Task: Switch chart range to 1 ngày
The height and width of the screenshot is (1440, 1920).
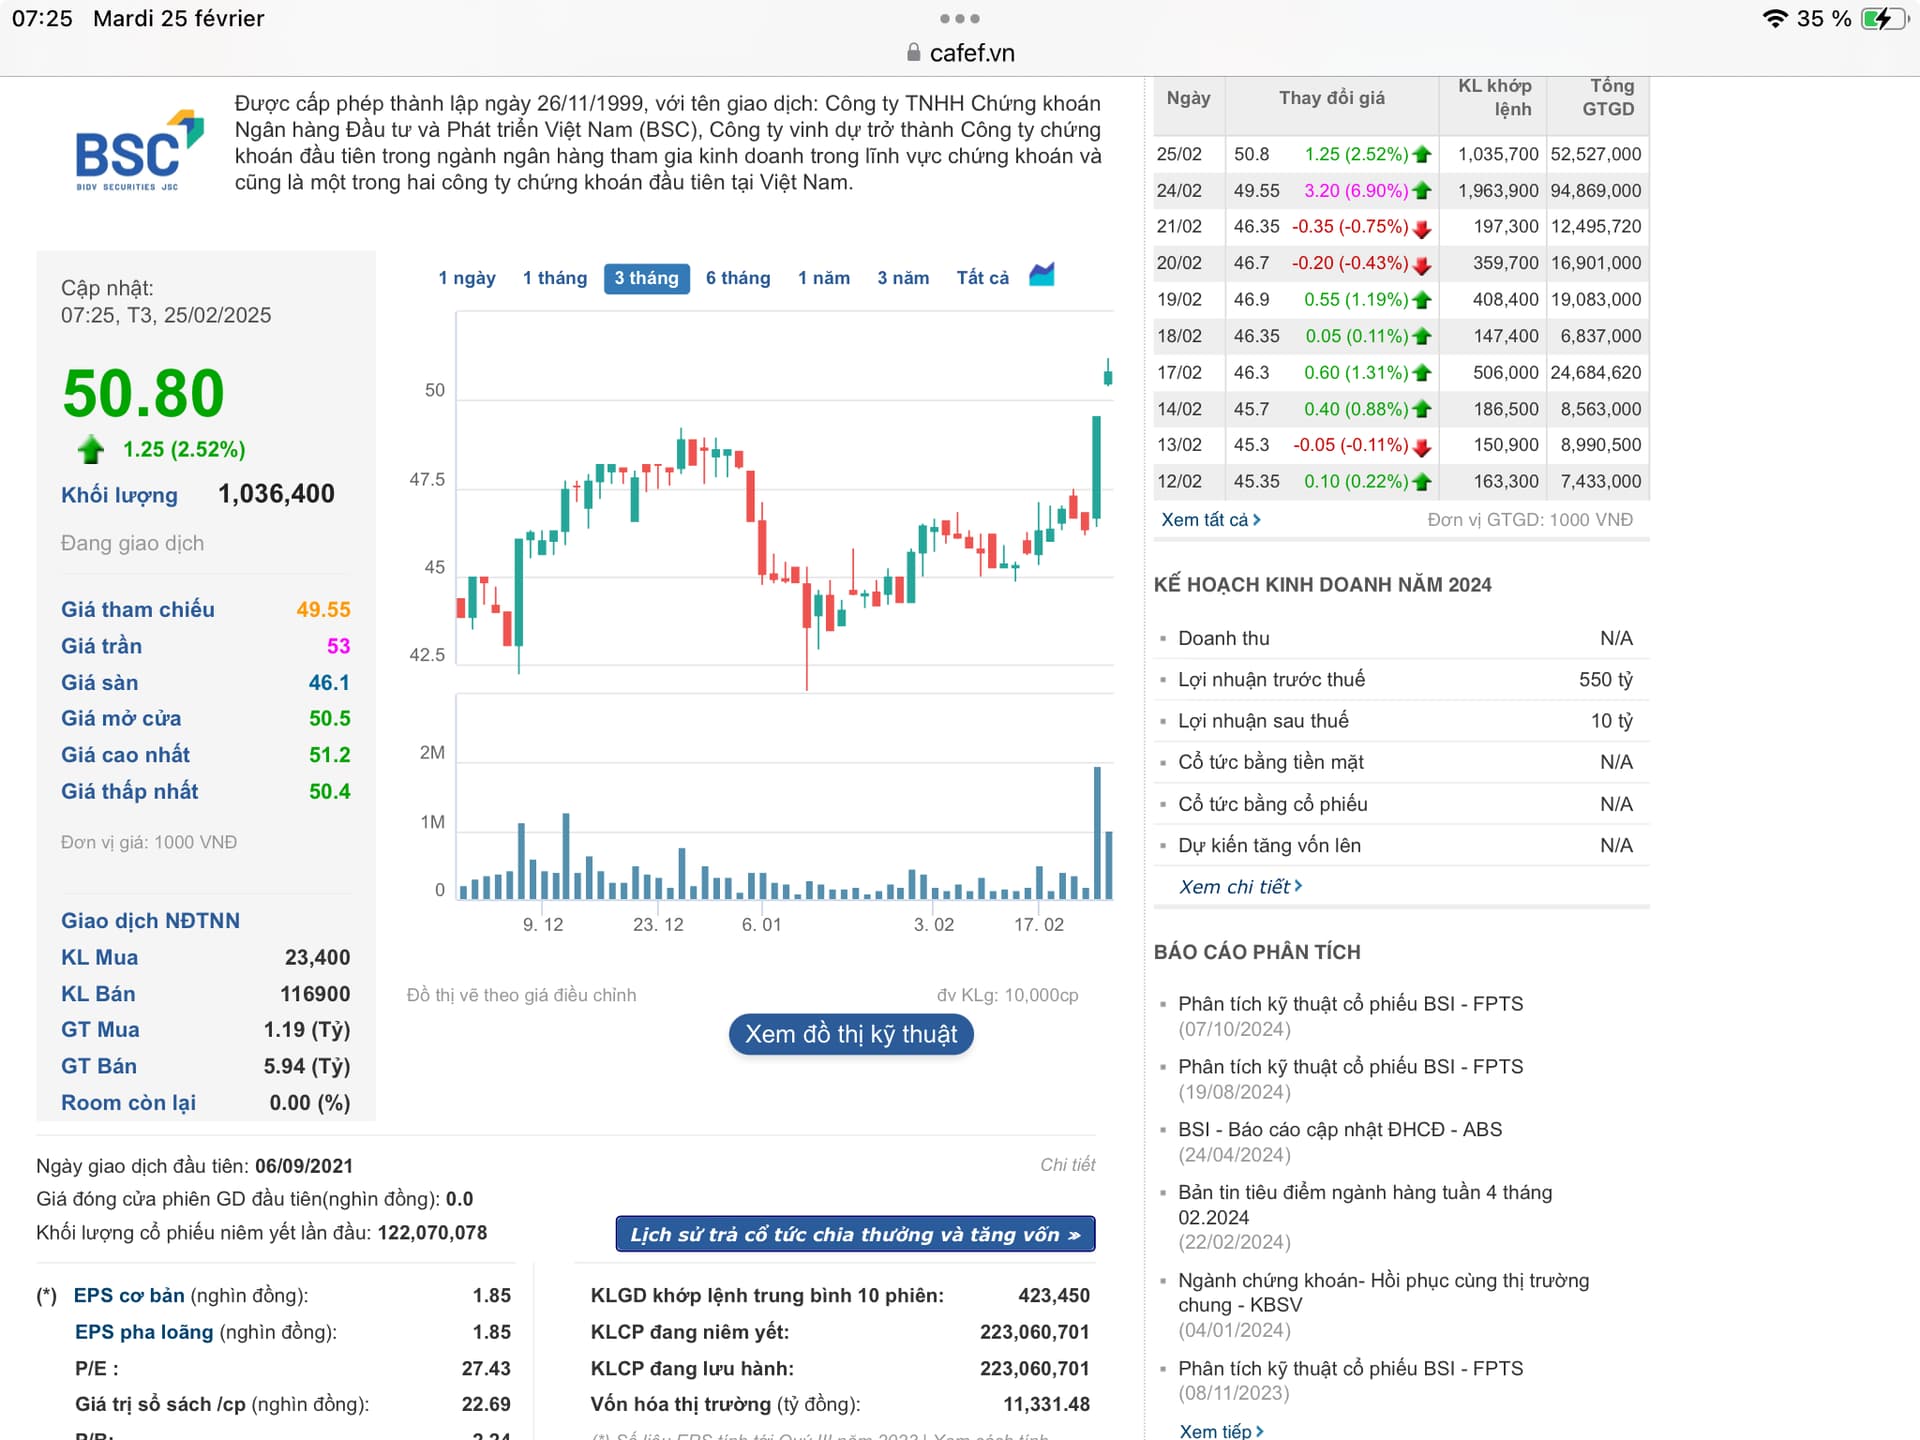Action: (467, 278)
